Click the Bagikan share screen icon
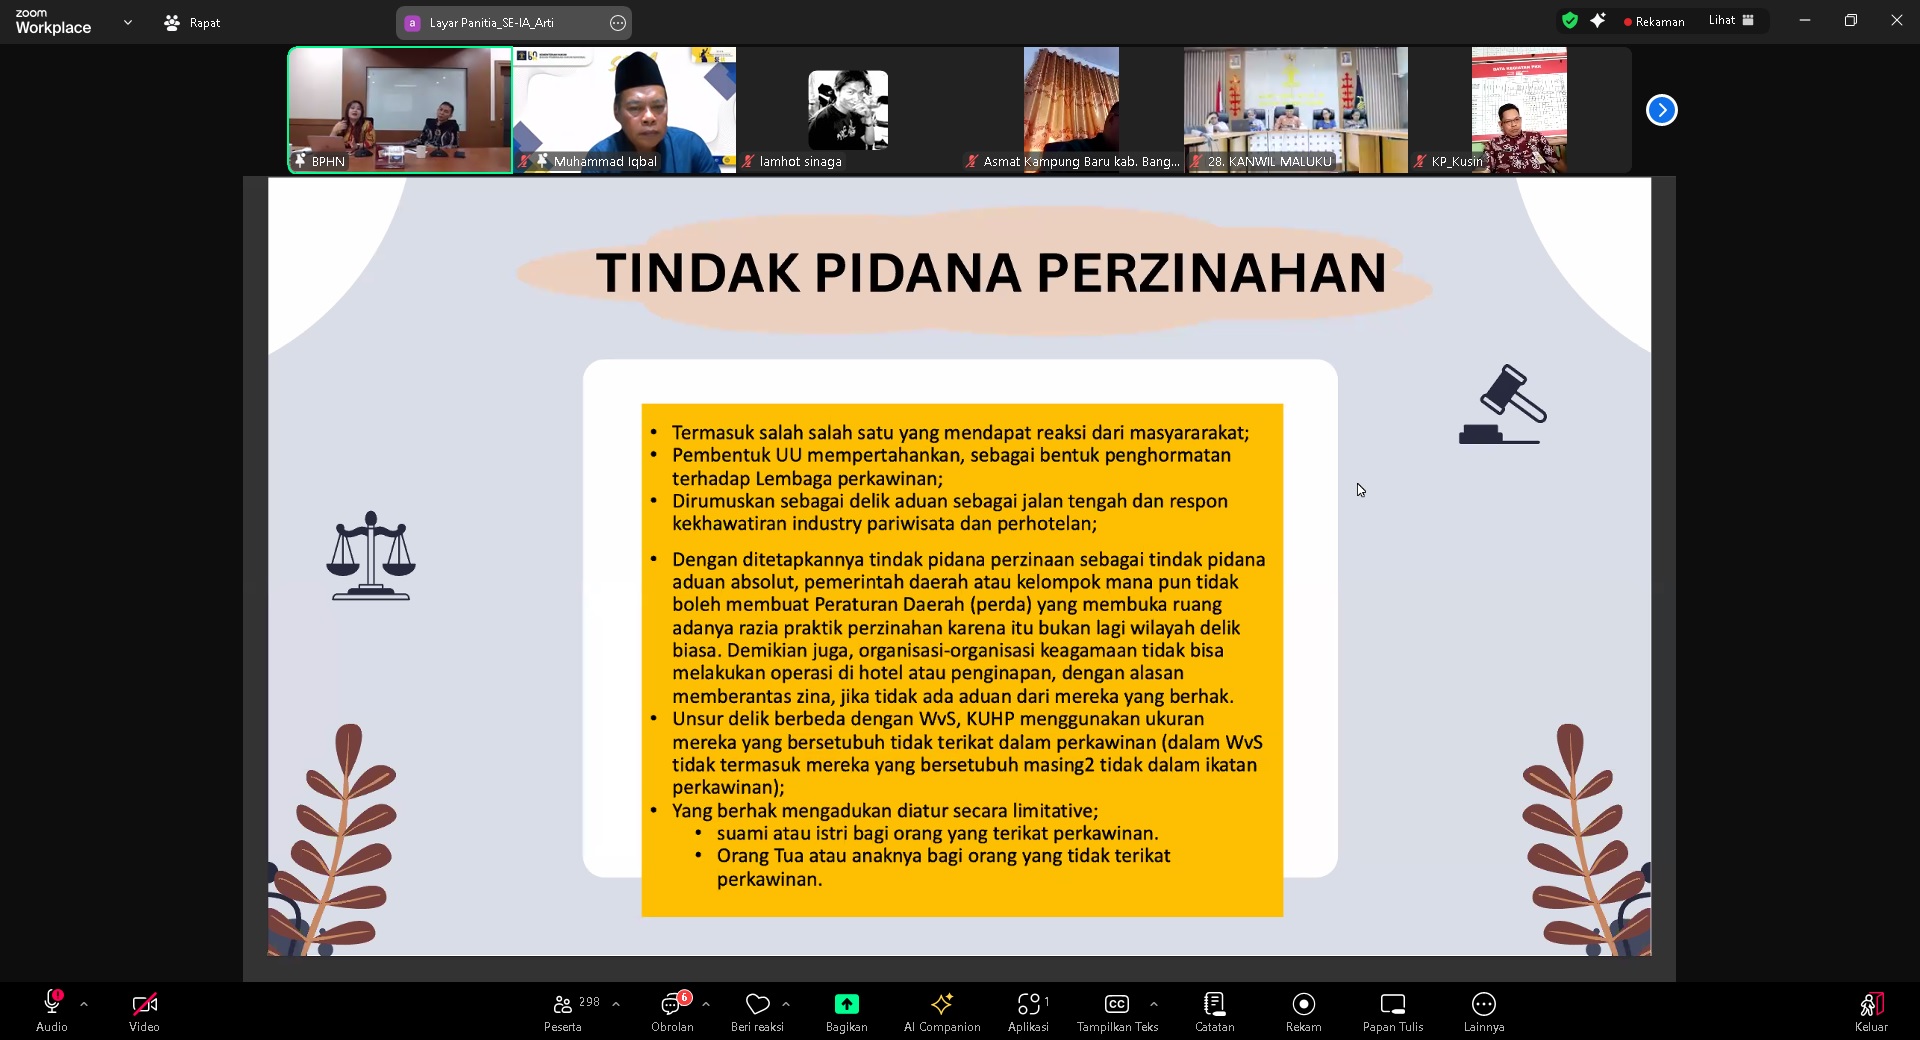This screenshot has height=1040, width=1920. coord(846,1004)
